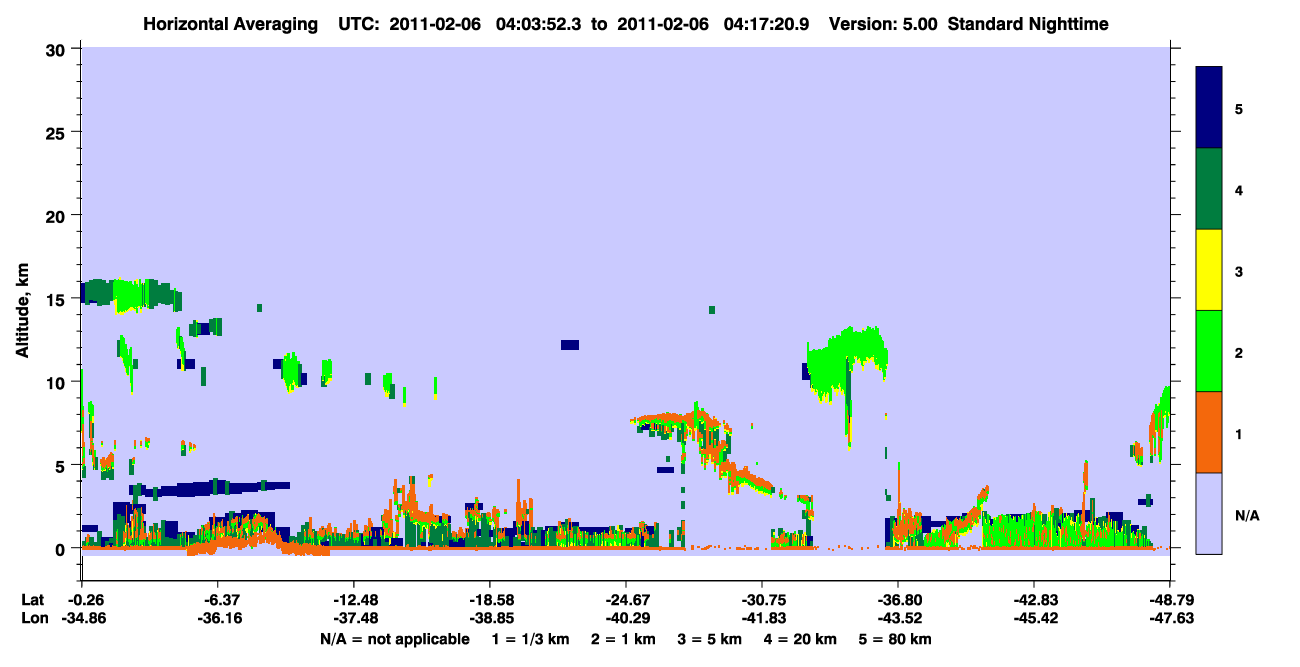Click the start time '04:03:52.3' in title
This screenshot has width=1300, height=667.
pos(537,24)
